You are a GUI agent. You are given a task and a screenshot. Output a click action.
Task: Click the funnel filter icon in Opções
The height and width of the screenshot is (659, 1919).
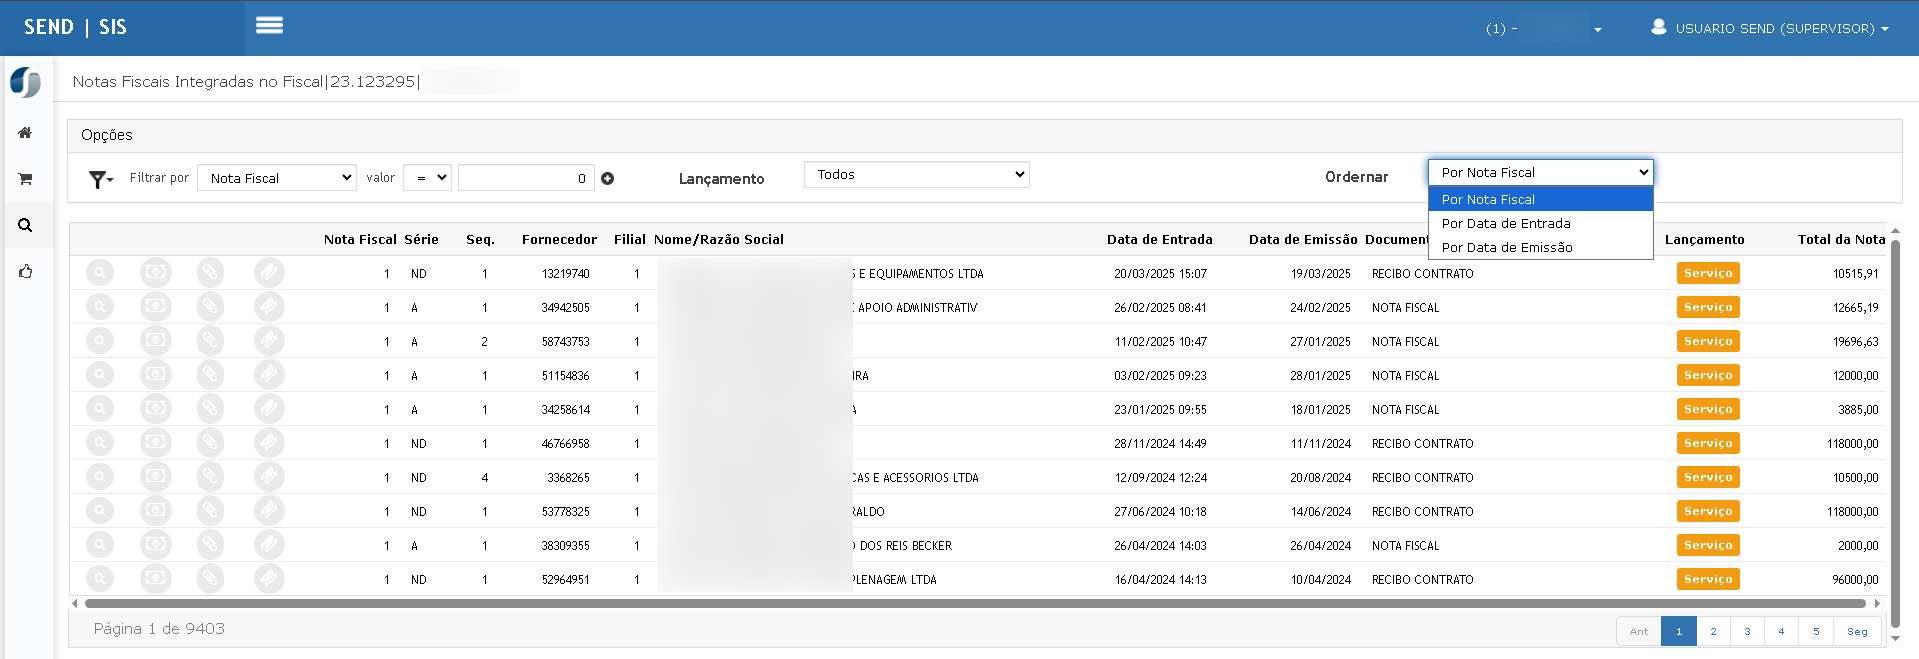(x=100, y=179)
